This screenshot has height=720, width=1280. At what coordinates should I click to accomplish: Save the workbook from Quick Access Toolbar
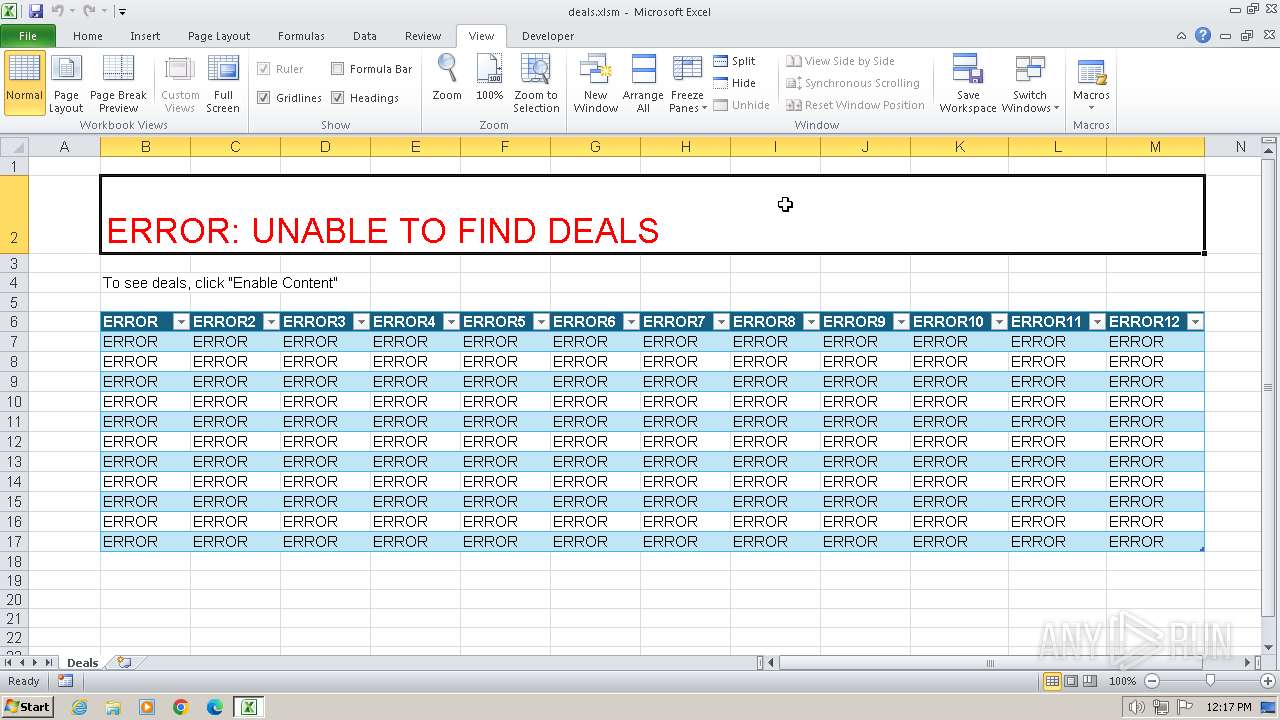[x=36, y=11]
